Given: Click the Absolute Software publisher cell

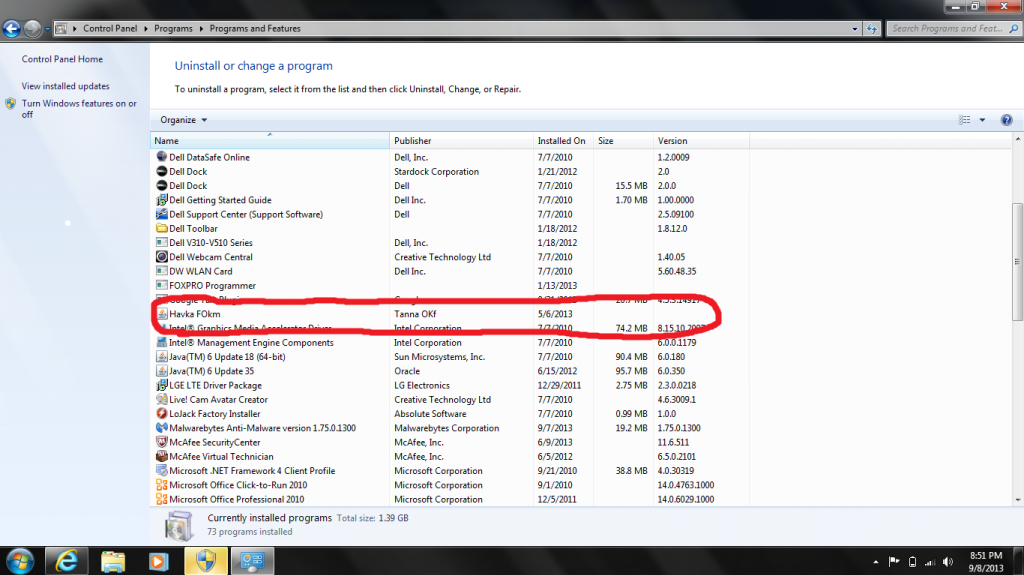Looking at the screenshot, I should pos(430,414).
